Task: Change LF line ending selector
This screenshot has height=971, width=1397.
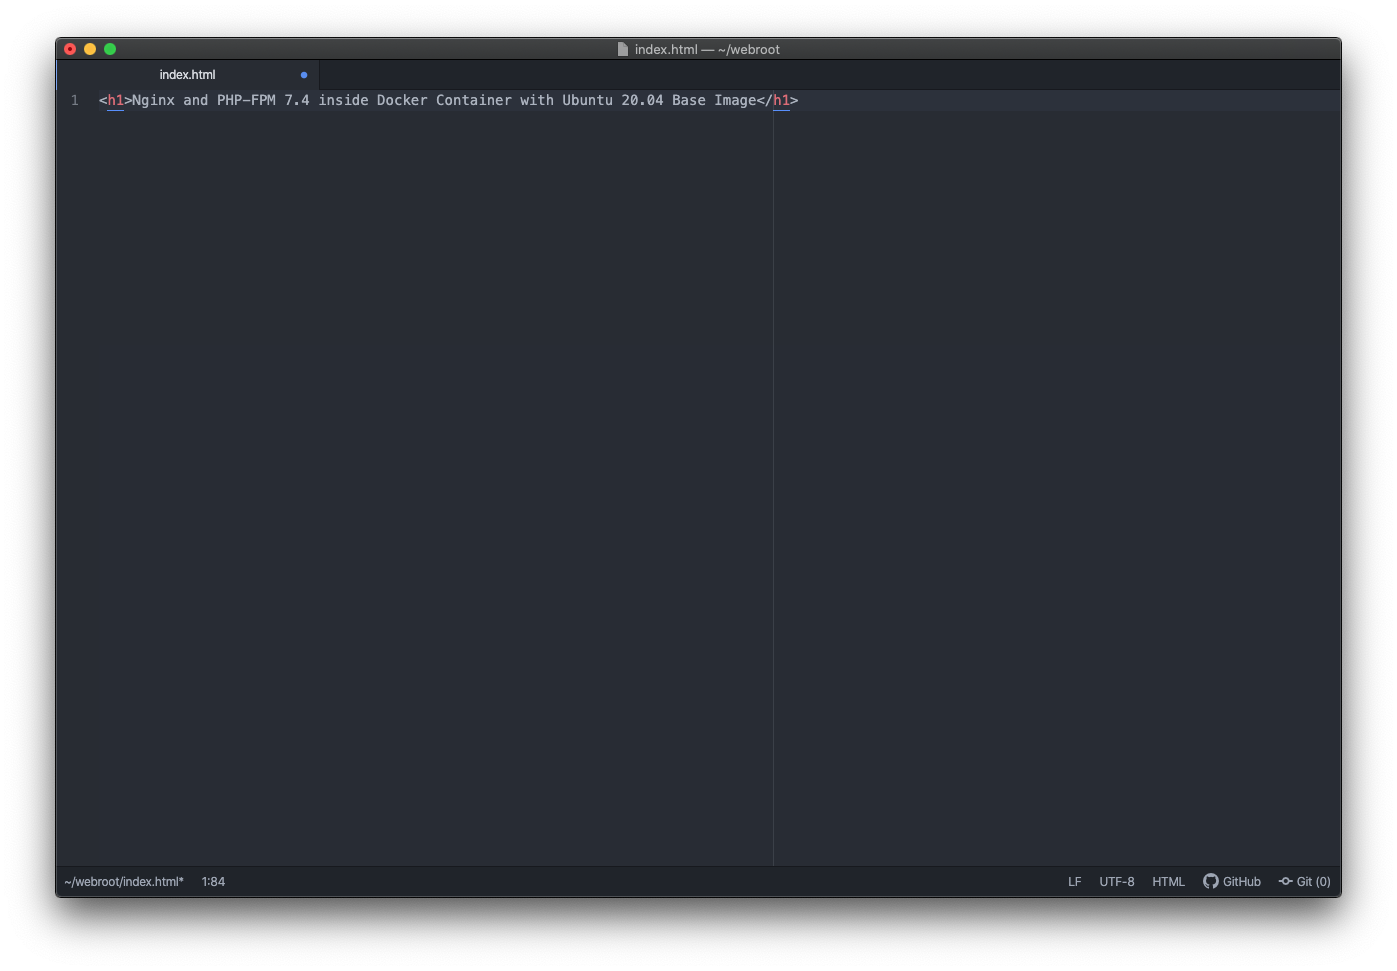Action: (1075, 882)
